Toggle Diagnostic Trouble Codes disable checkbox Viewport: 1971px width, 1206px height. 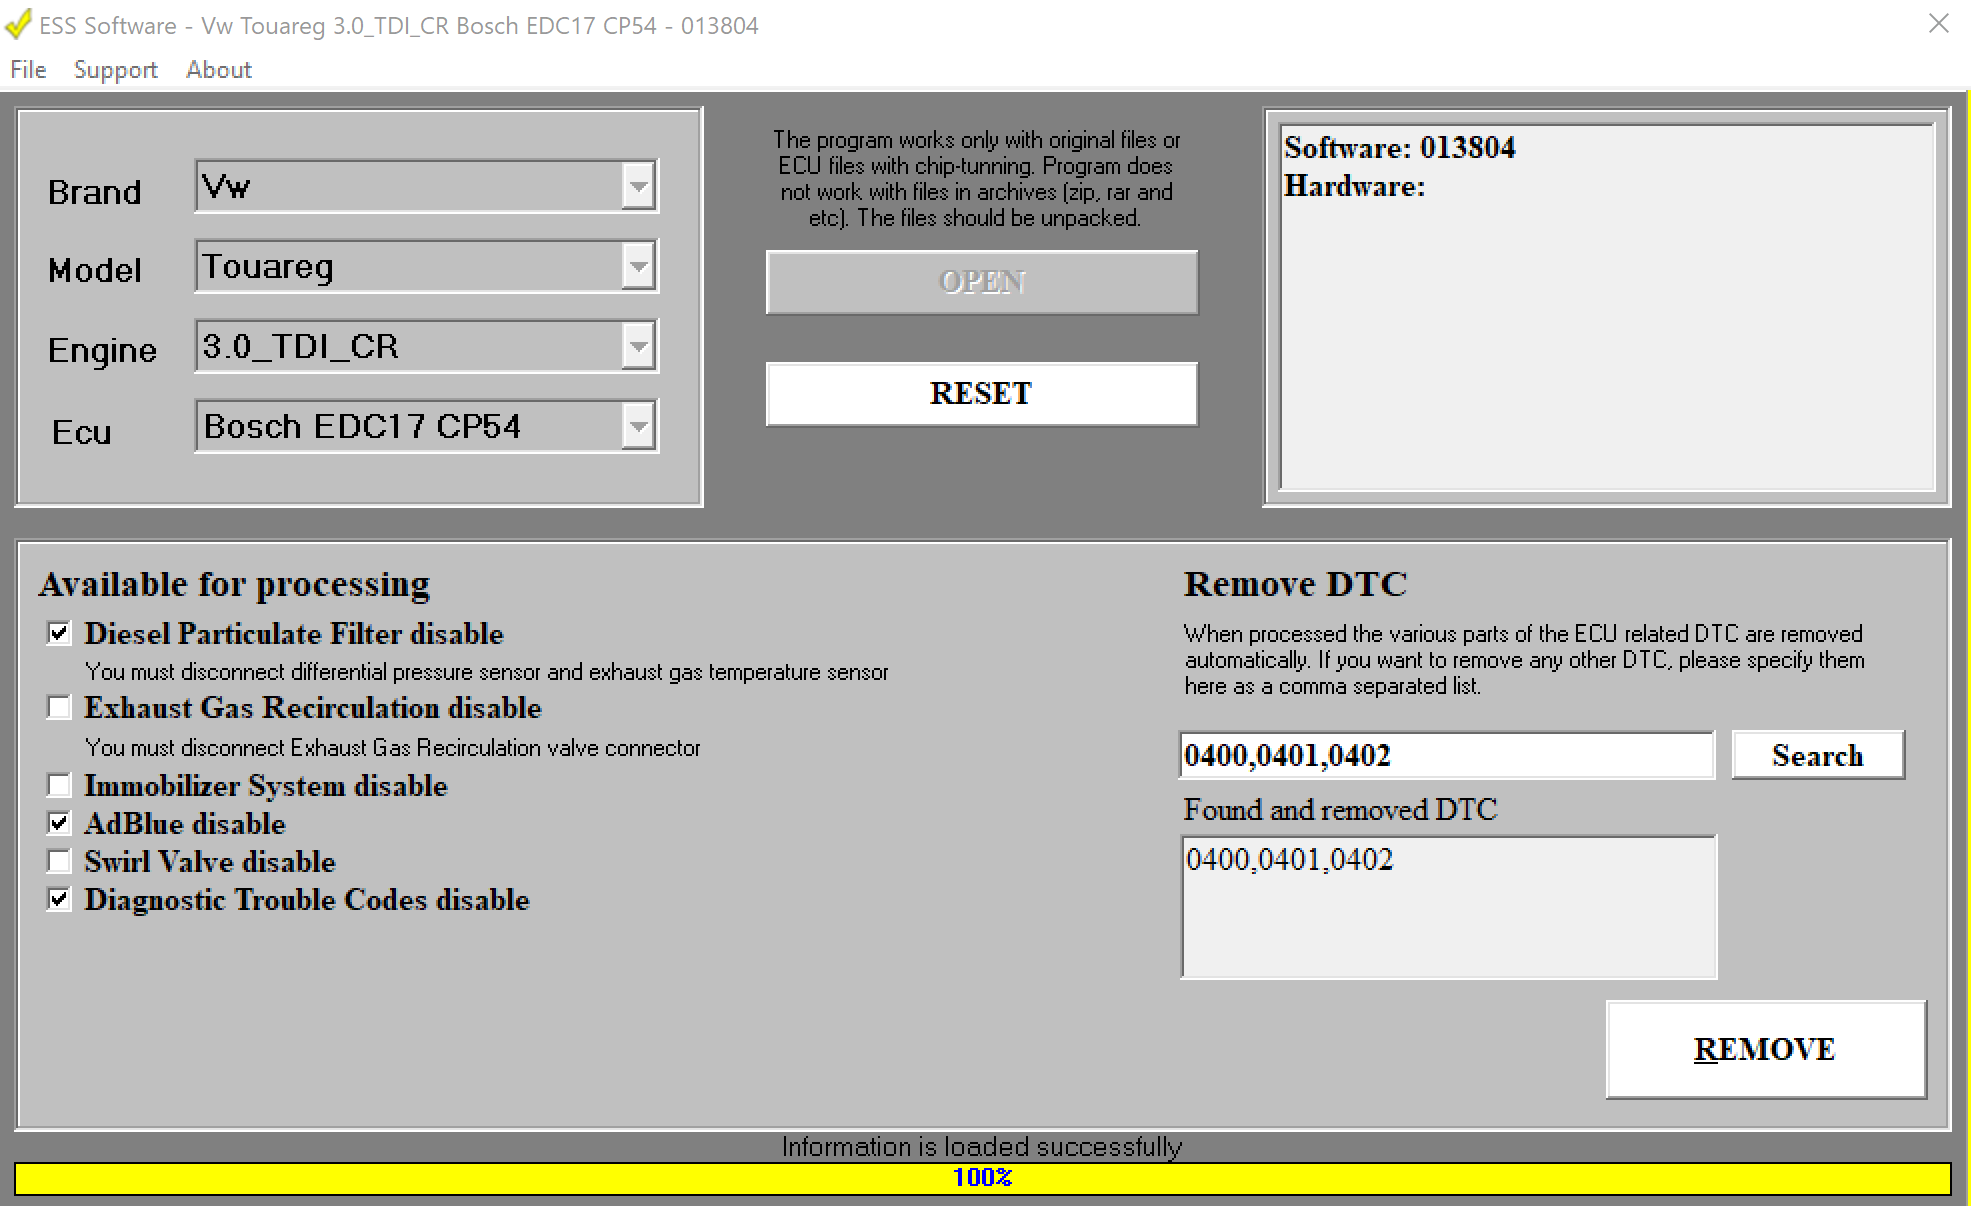tap(60, 899)
